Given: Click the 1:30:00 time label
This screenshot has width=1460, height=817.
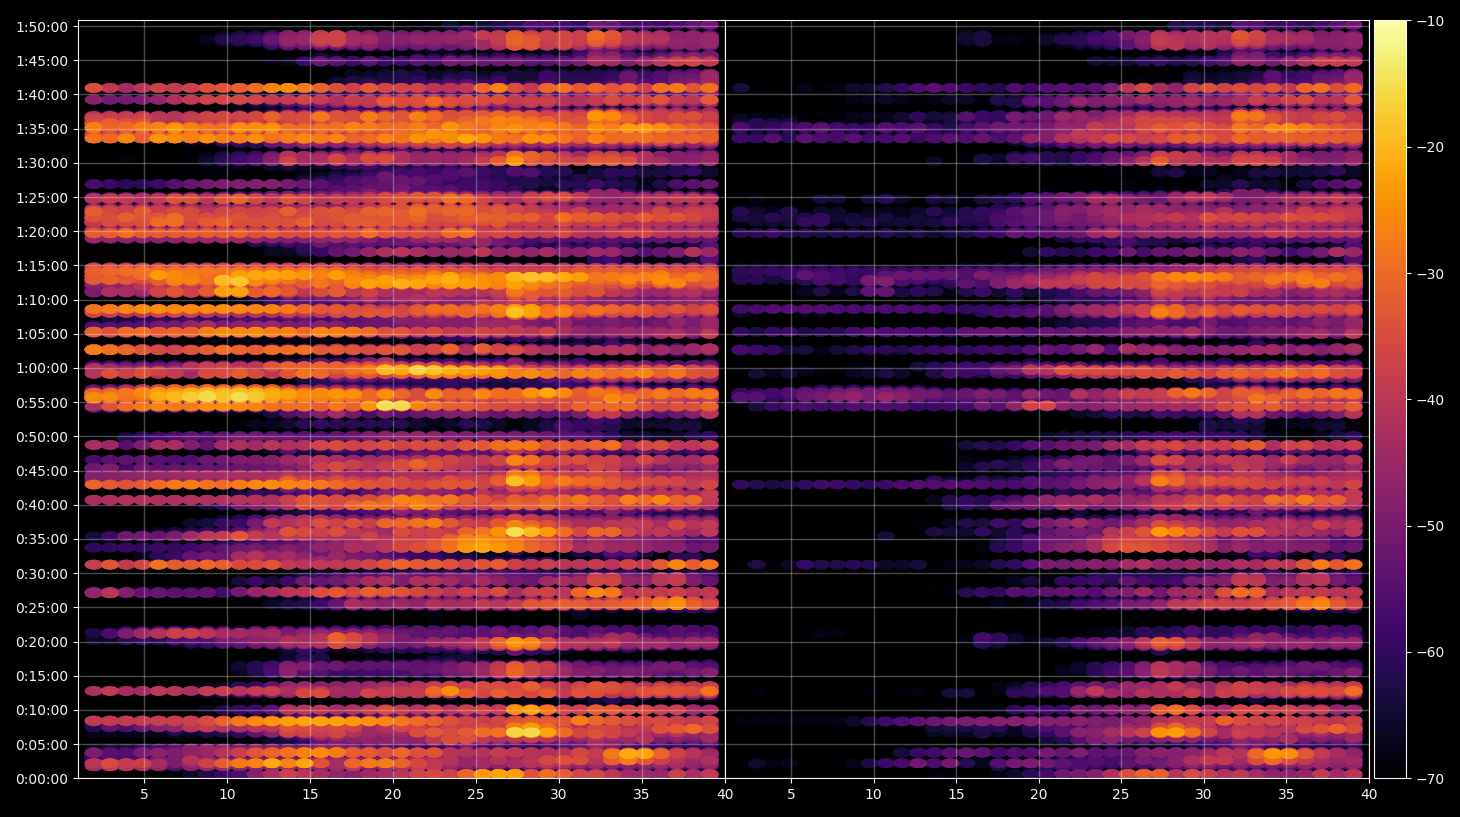Looking at the screenshot, I should click(x=42, y=163).
